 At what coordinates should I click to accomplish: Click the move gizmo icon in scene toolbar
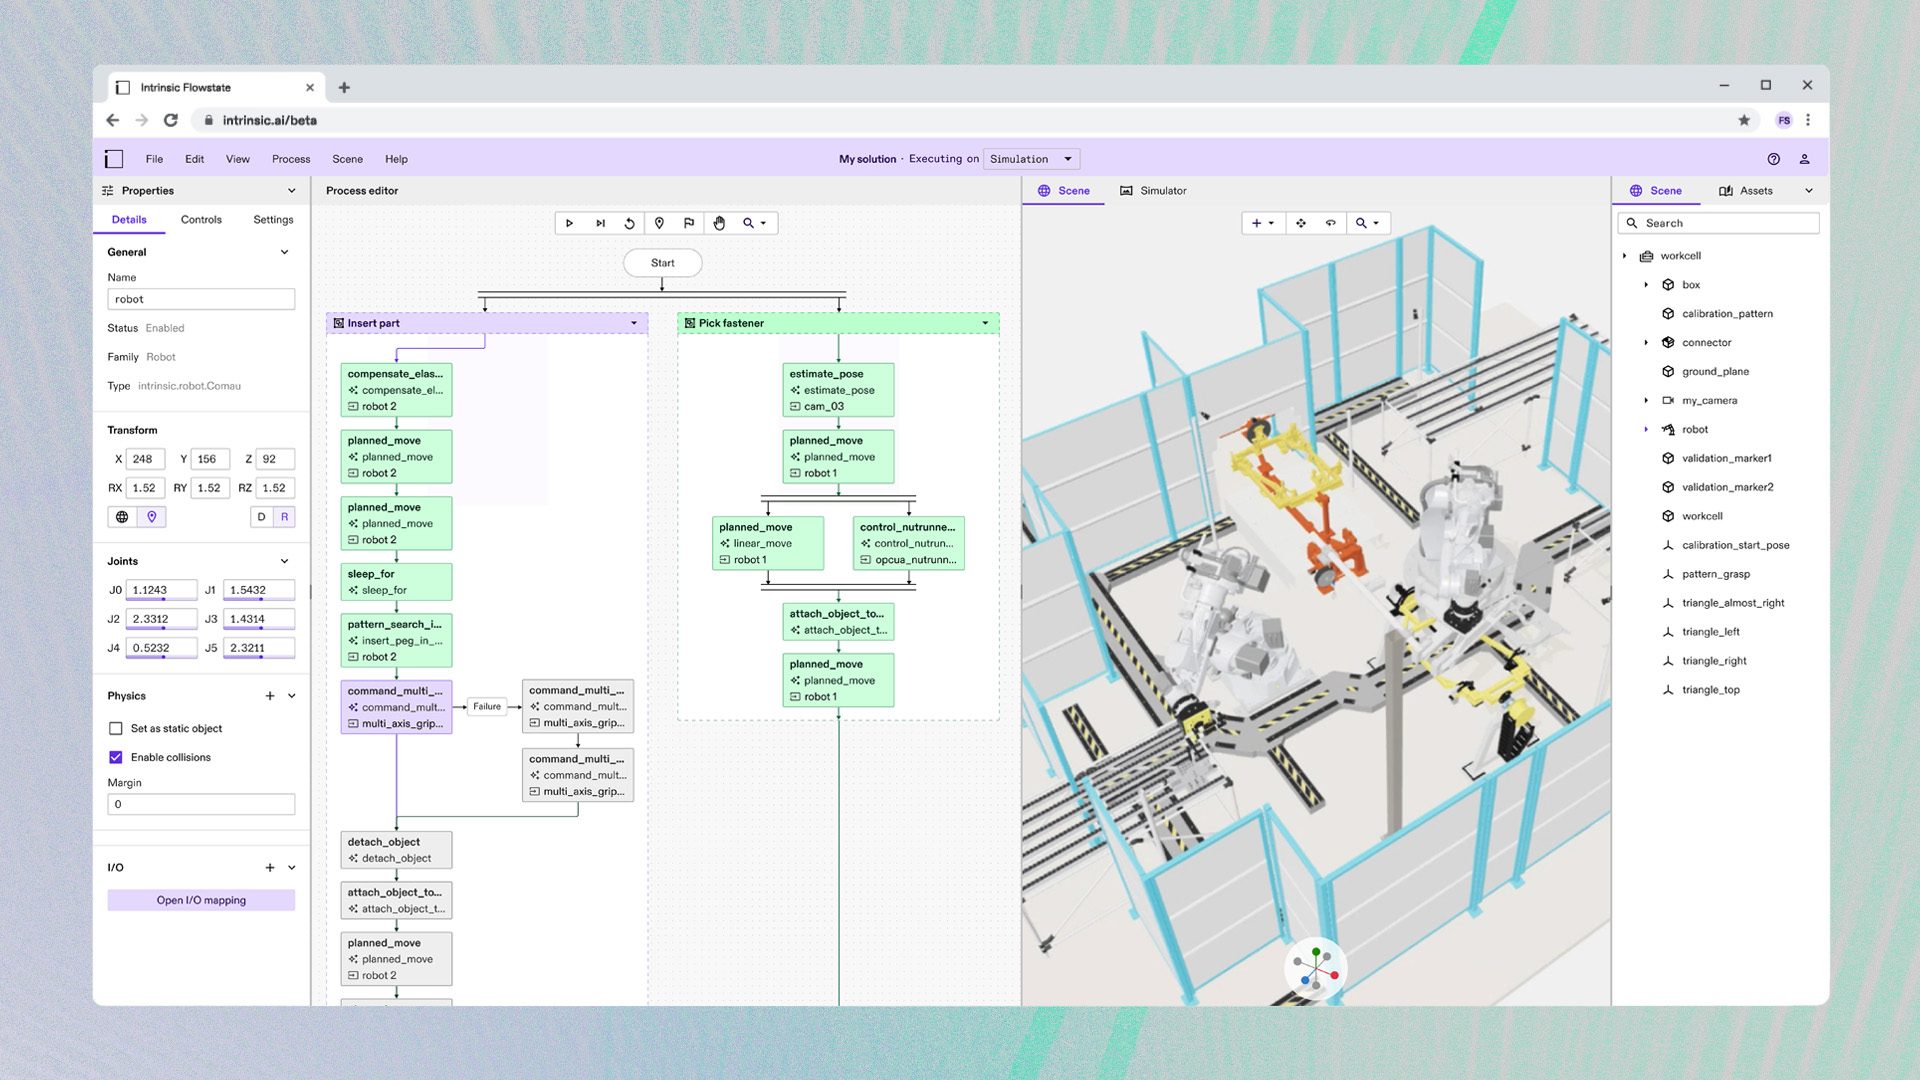click(1300, 223)
